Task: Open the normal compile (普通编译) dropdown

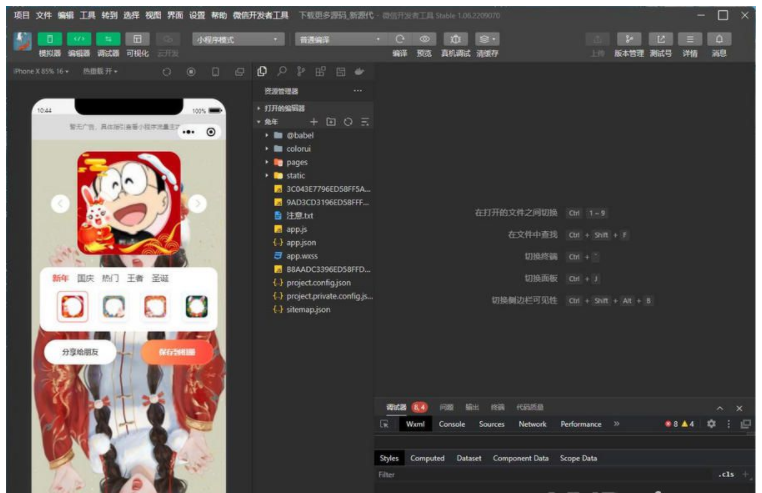Action: (338, 39)
